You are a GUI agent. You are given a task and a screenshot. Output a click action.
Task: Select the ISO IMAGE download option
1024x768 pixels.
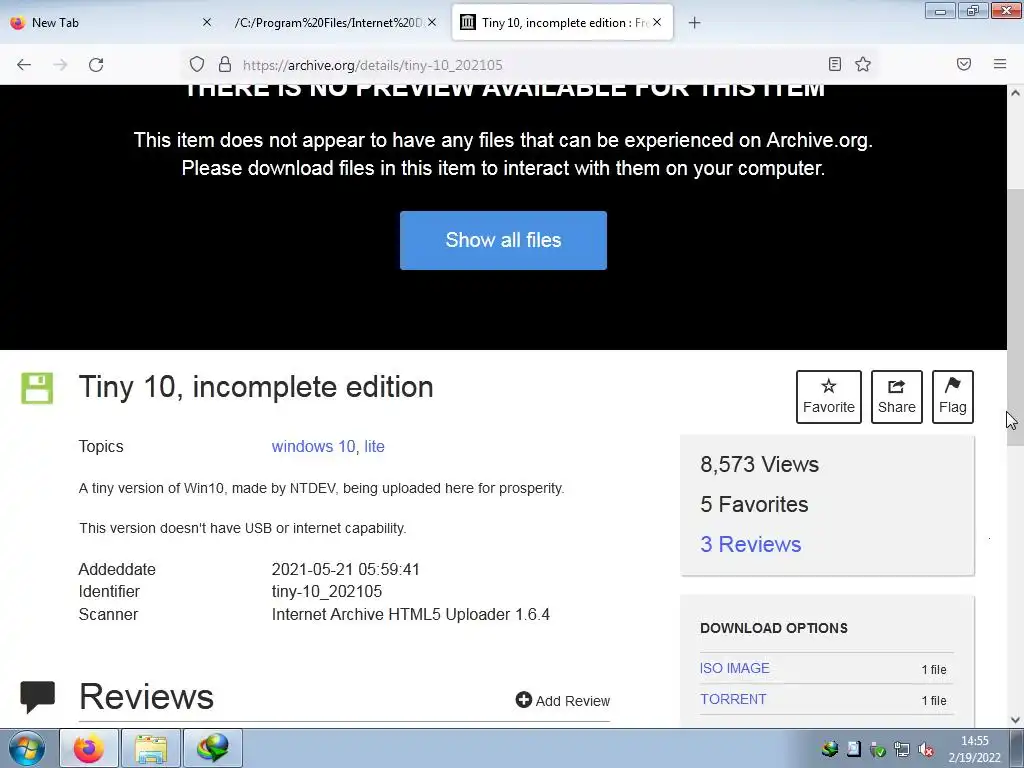735,668
